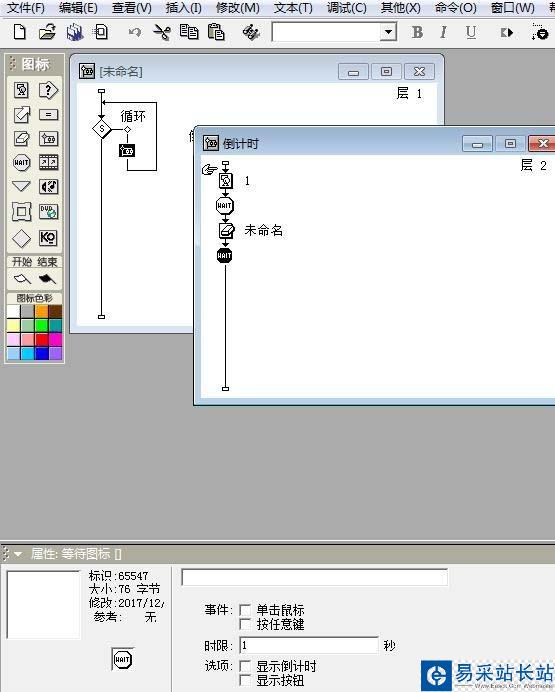Open the 查看(V) menu

tap(131, 8)
